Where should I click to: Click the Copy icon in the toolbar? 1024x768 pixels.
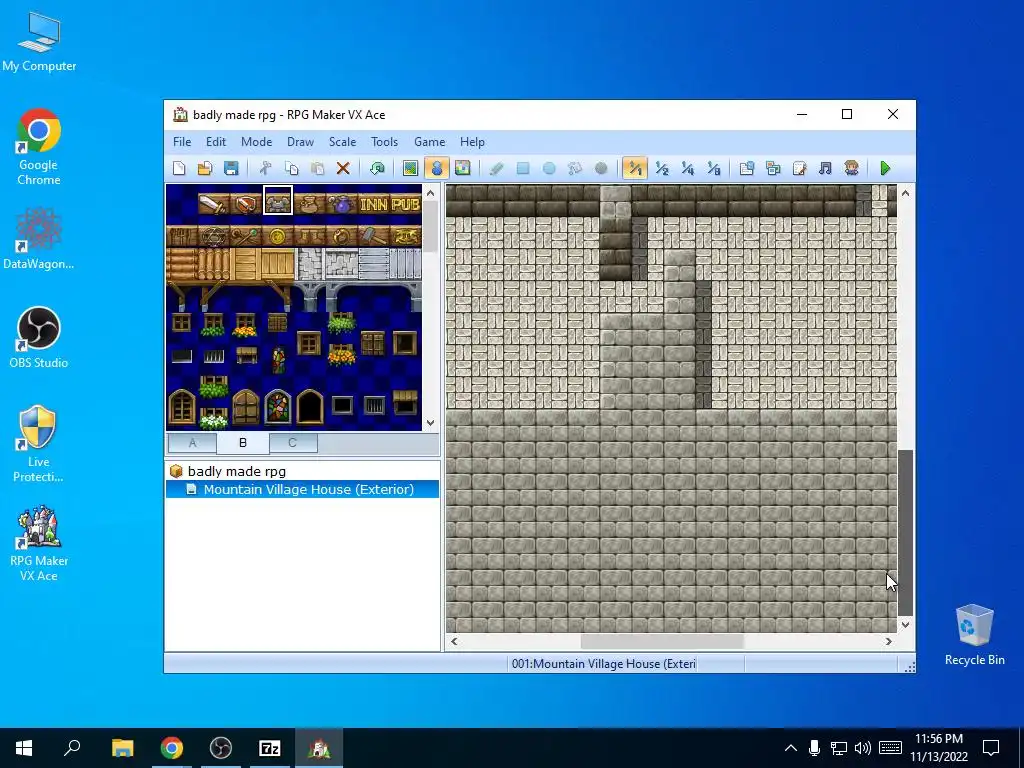(x=291, y=168)
